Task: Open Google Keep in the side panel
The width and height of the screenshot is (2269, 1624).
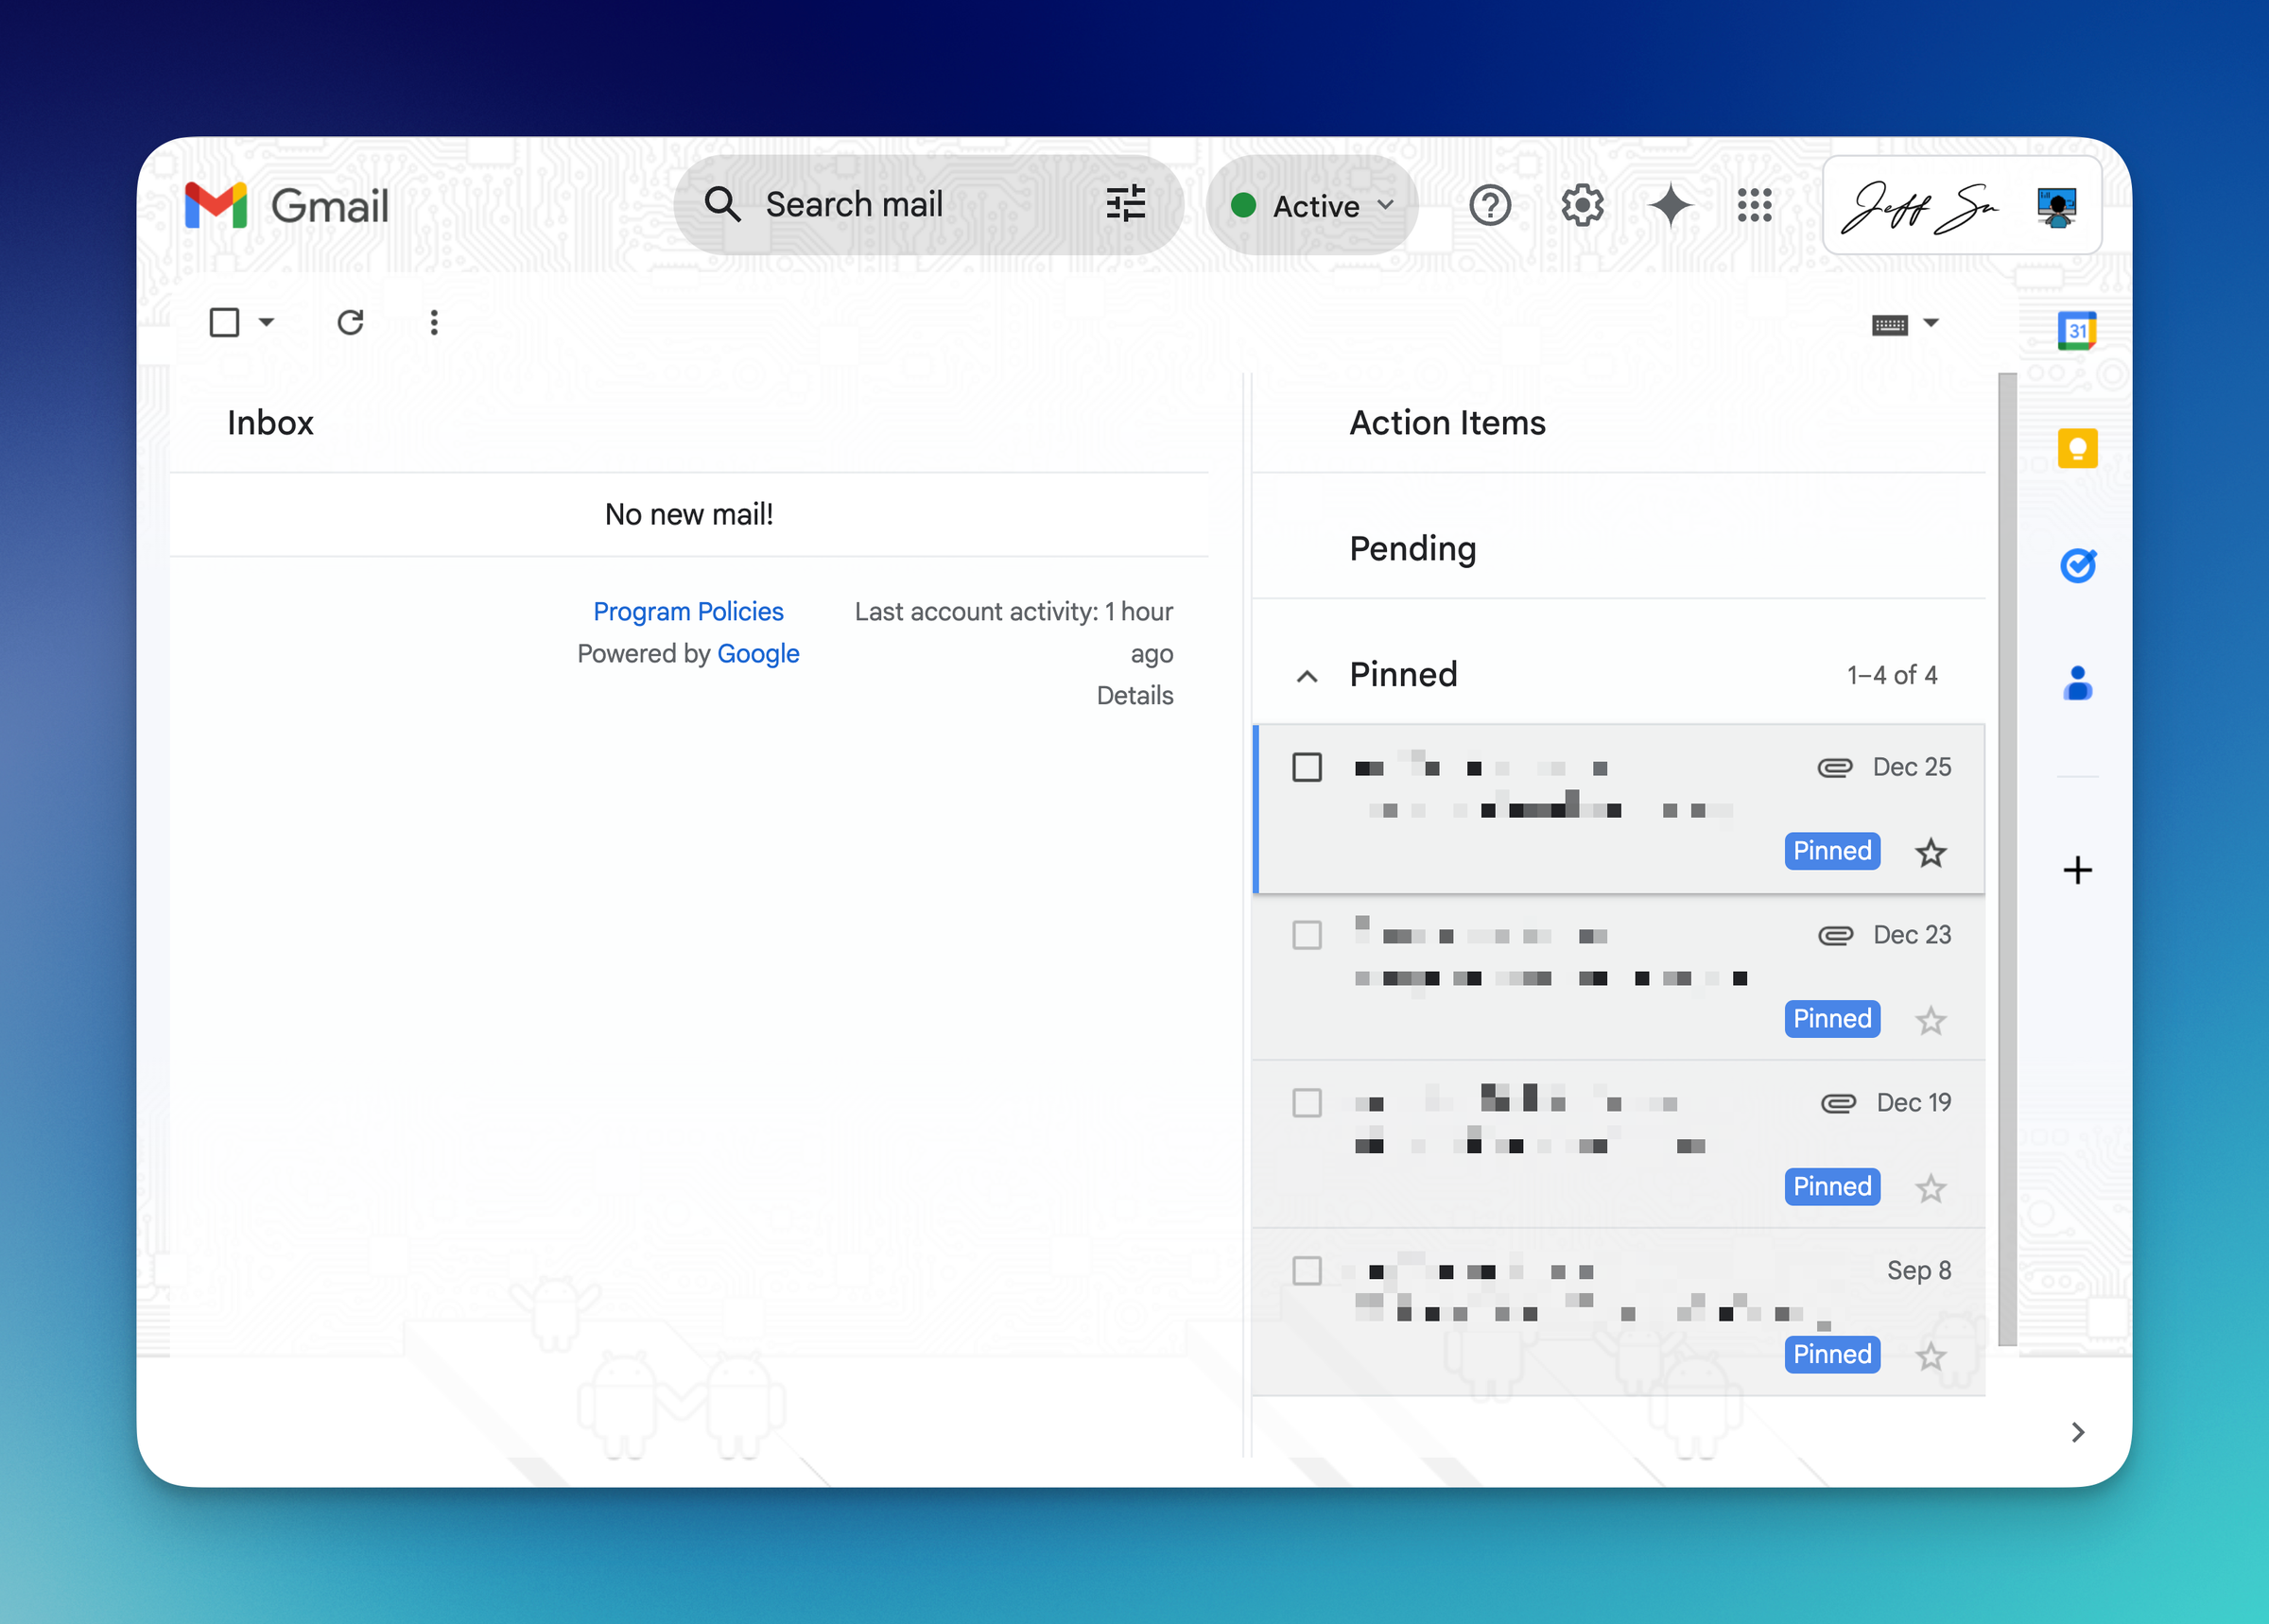Action: pos(2077,448)
